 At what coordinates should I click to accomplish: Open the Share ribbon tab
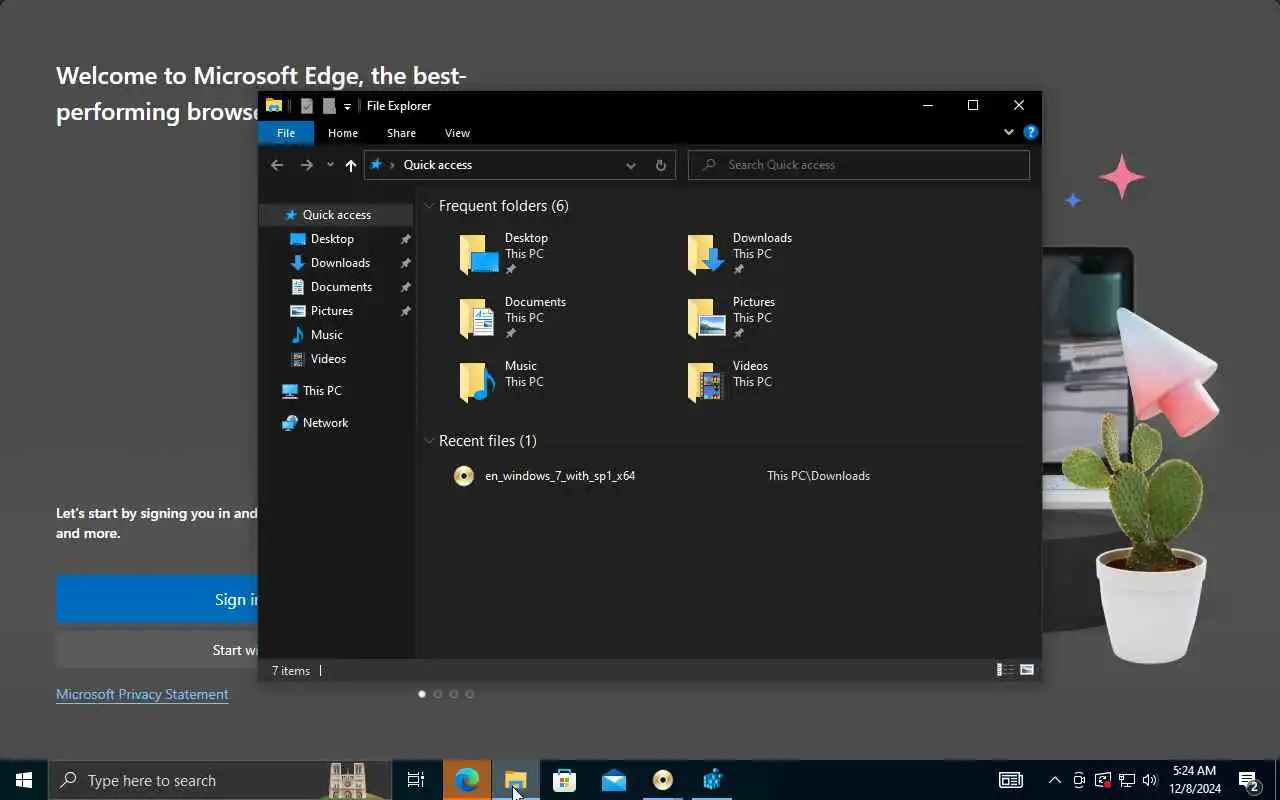(401, 133)
